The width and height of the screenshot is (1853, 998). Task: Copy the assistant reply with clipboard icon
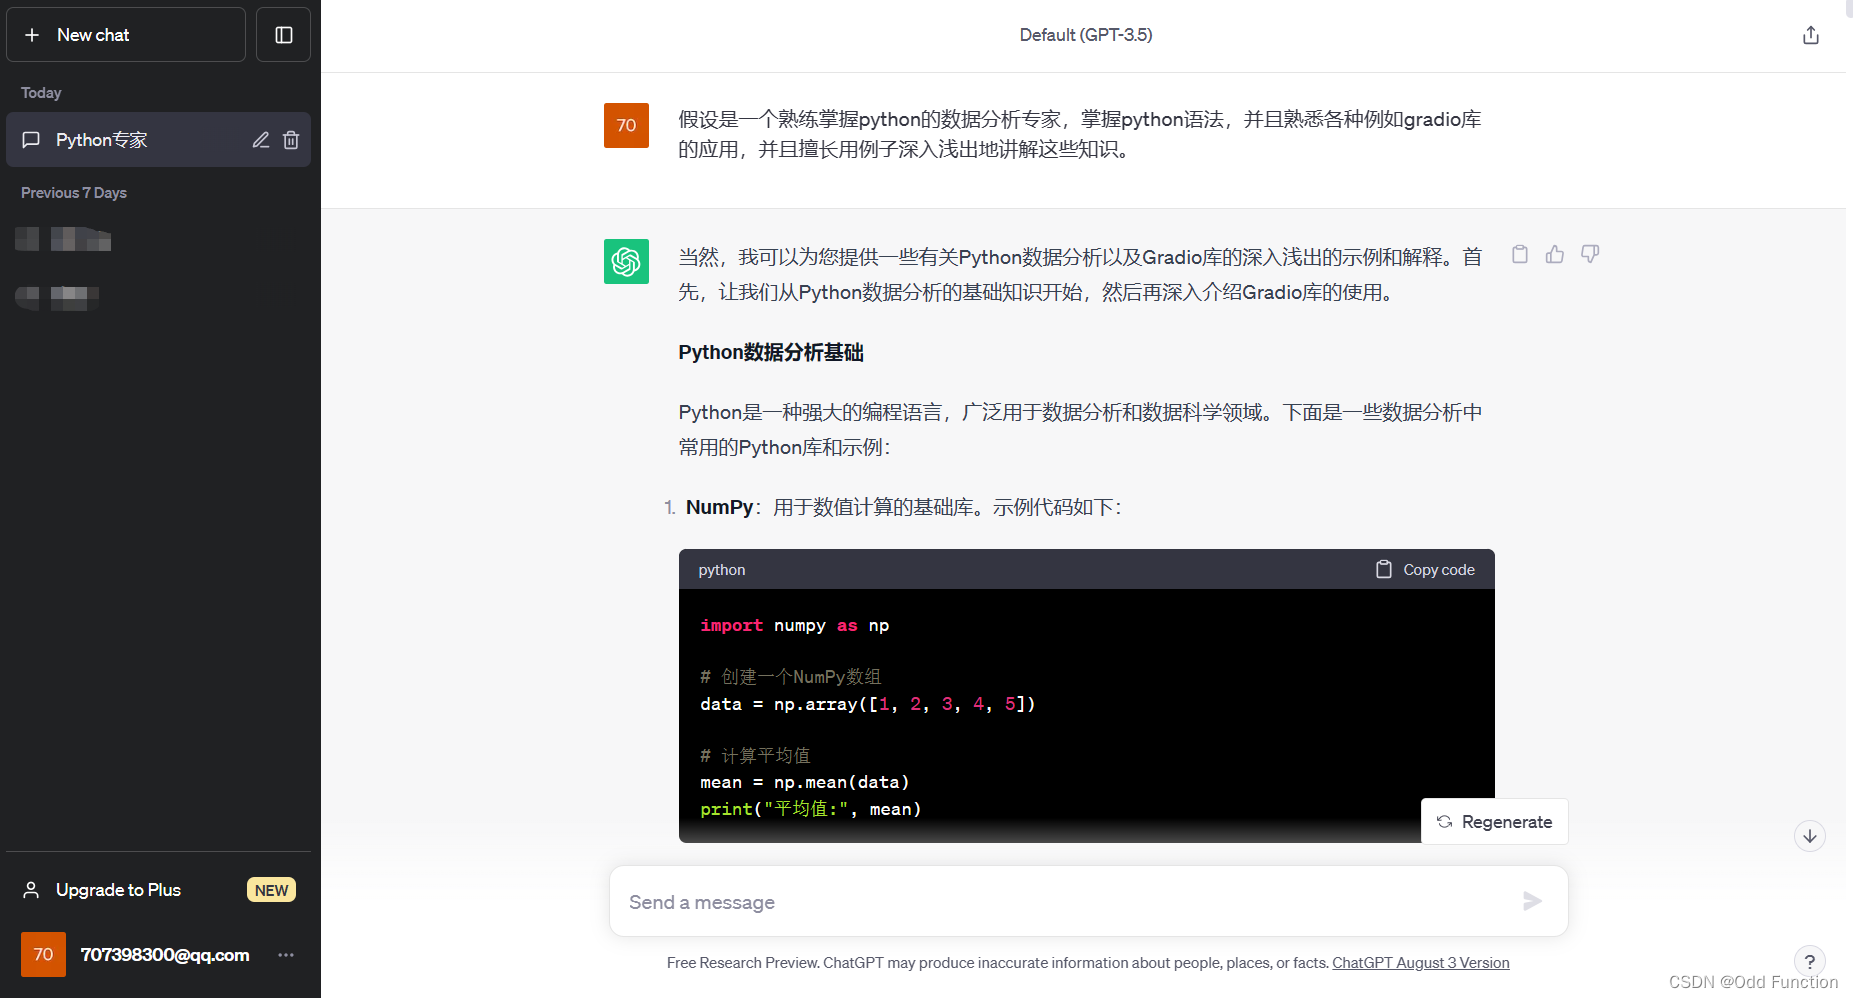click(1520, 254)
